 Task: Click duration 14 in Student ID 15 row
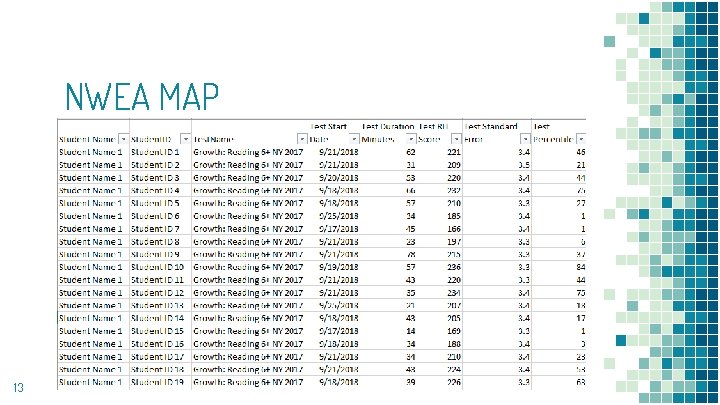[x=411, y=331]
